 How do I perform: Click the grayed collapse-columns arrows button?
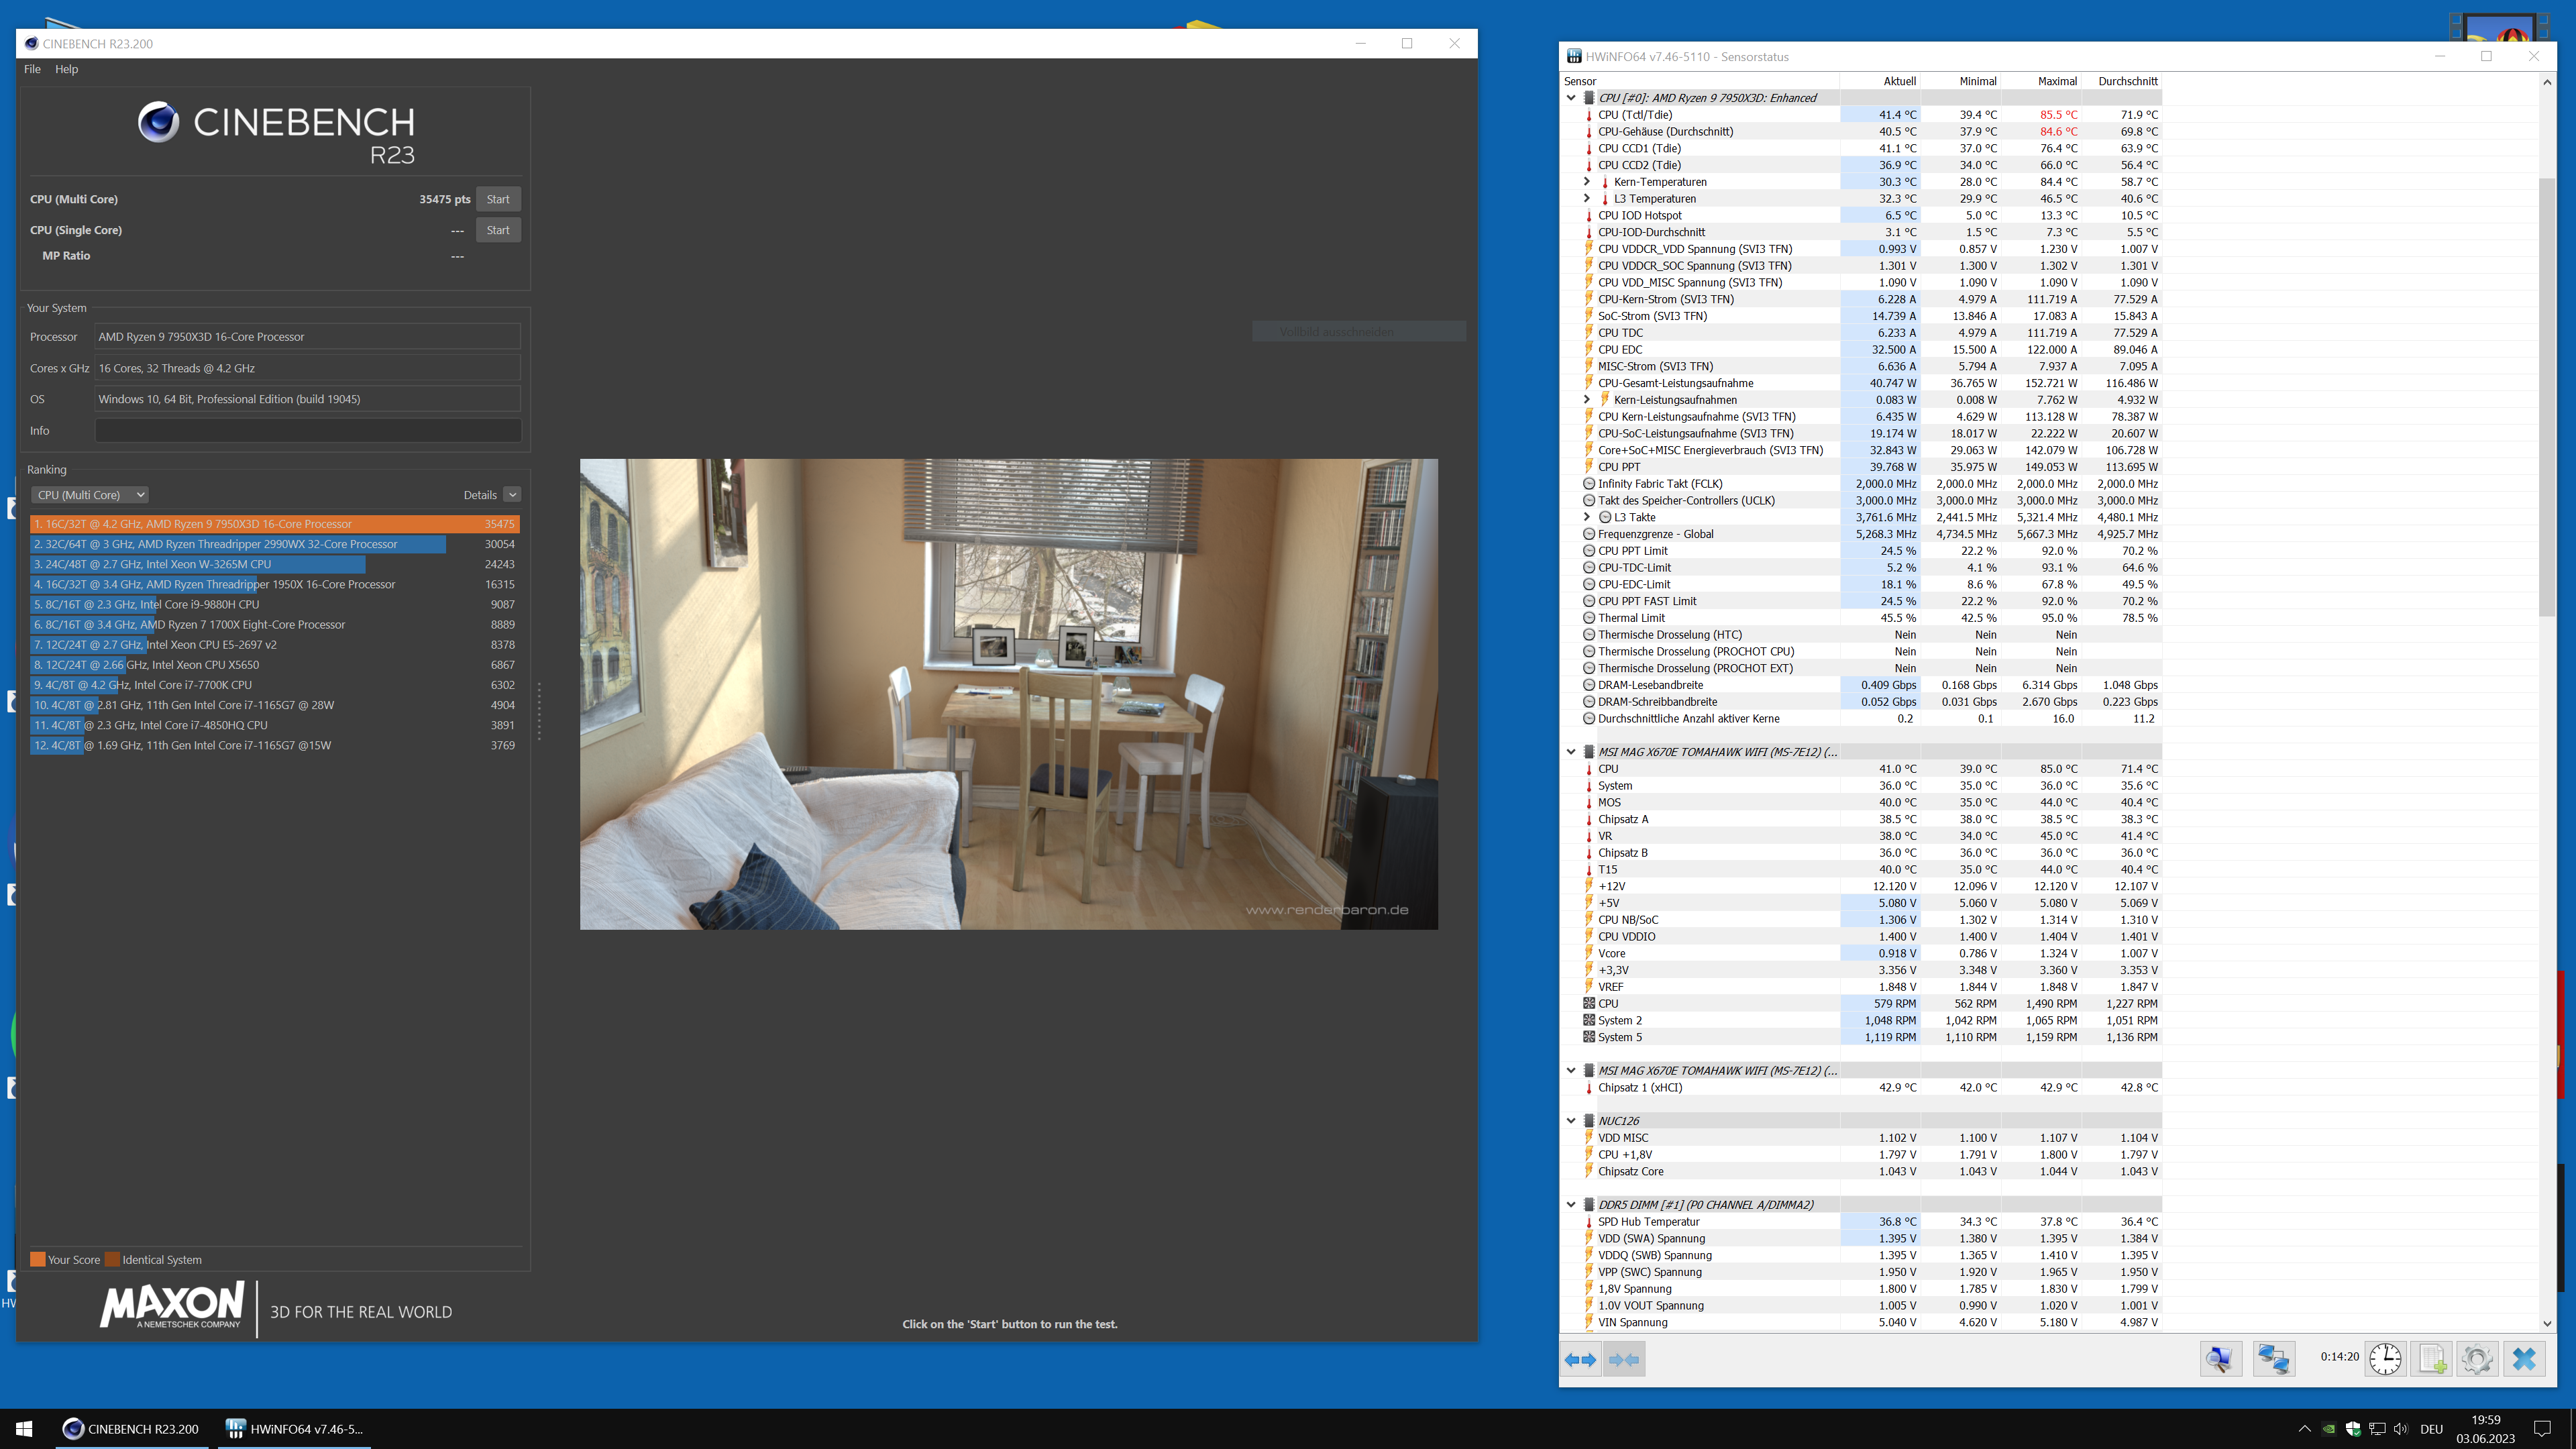(x=1624, y=1359)
